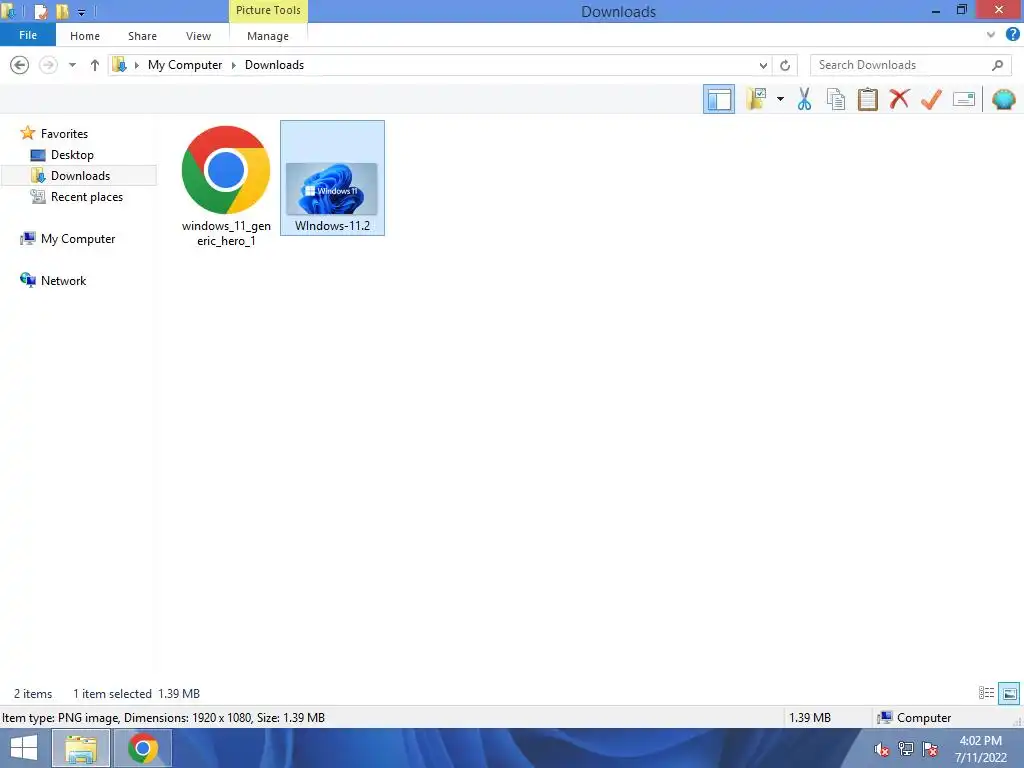Image resolution: width=1024 pixels, height=768 pixels.
Task: Click the red X Delete icon
Action: pyautogui.click(x=899, y=99)
